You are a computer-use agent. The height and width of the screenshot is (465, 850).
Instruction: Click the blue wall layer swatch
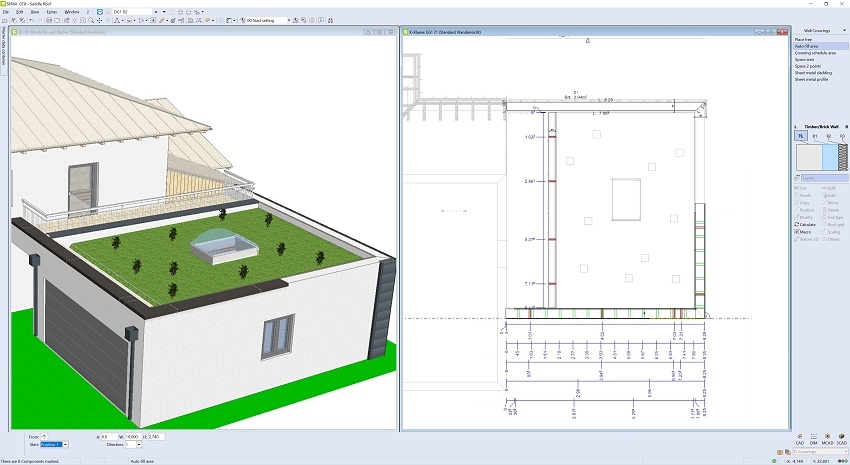pyautogui.click(x=830, y=158)
